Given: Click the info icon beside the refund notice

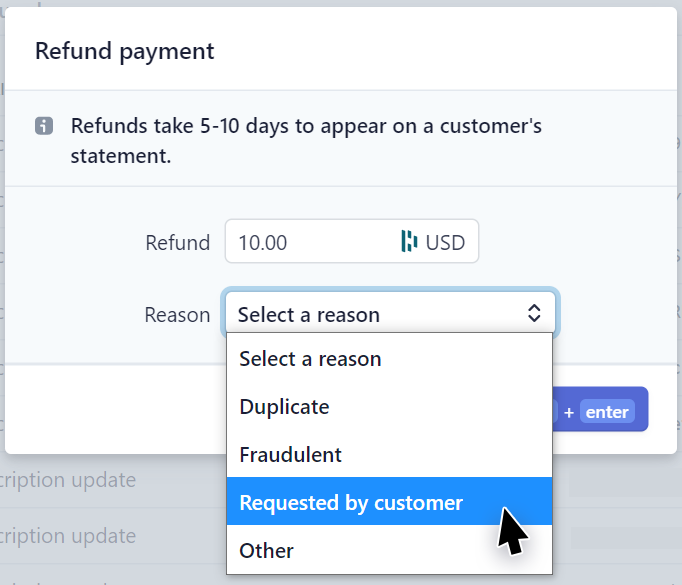Looking at the screenshot, I should [x=44, y=127].
